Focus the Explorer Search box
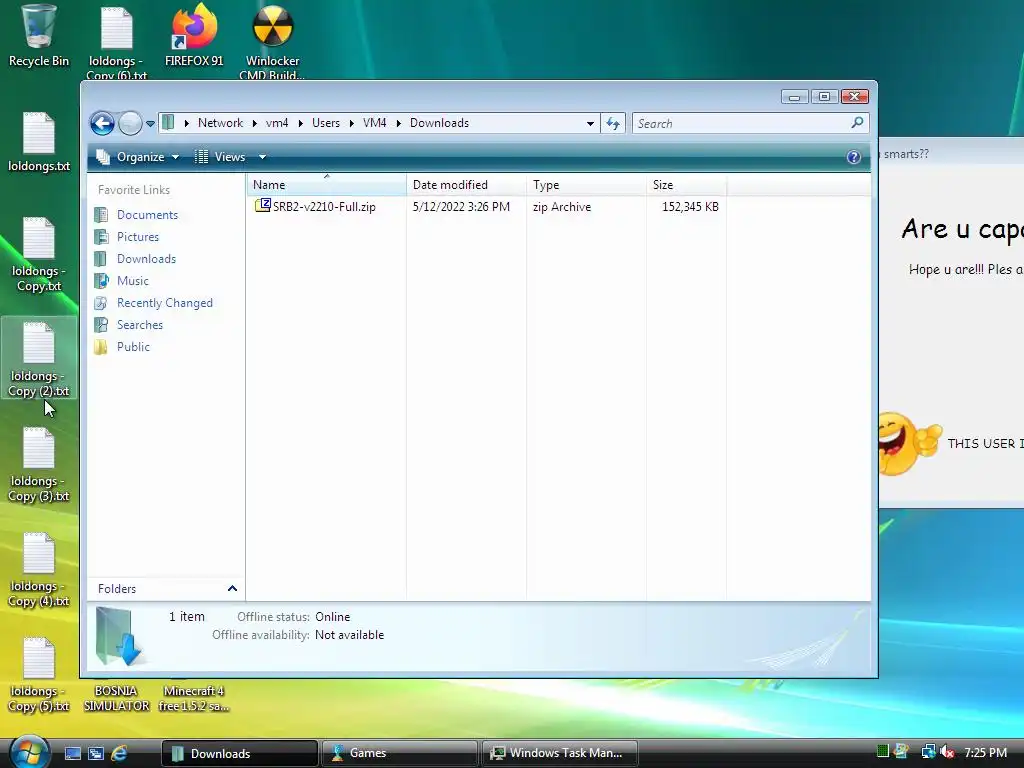 tap(742, 123)
